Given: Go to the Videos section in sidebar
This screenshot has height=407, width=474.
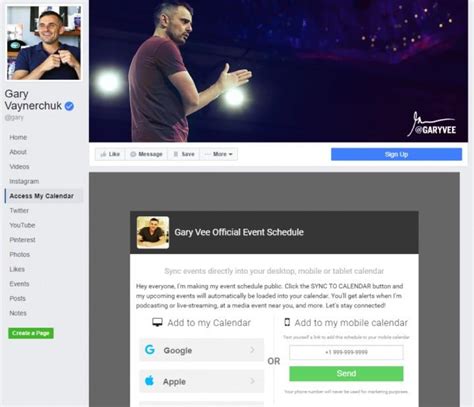Looking at the screenshot, I should (x=19, y=167).
